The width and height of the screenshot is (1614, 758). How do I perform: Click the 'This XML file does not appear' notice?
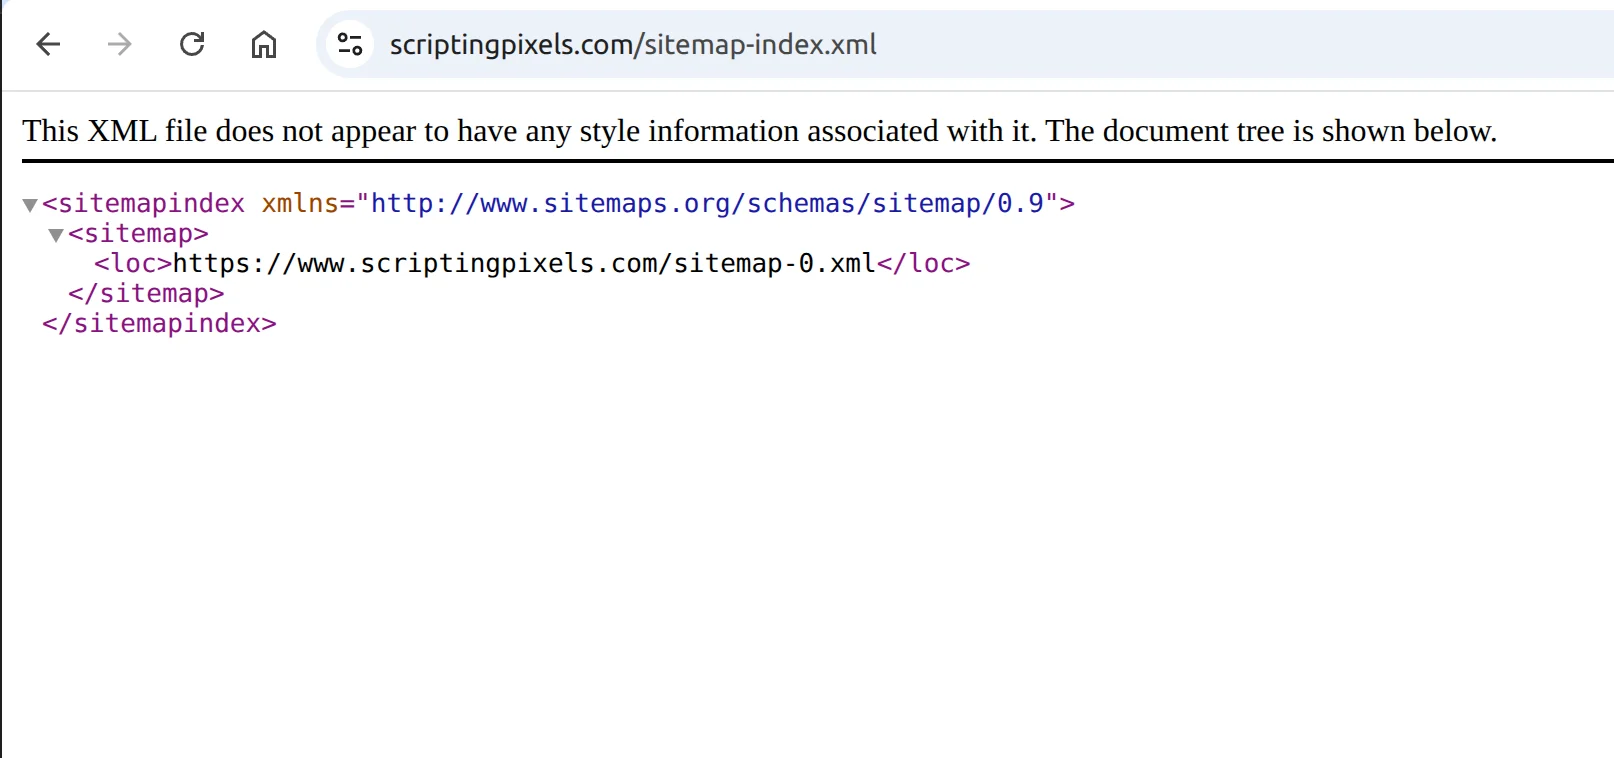click(x=760, y=131)
